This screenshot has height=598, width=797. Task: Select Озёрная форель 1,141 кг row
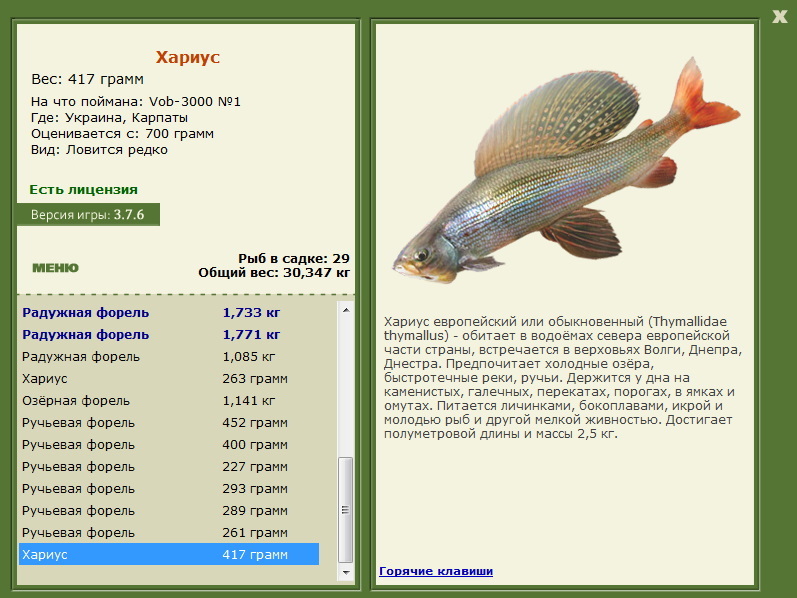click(169, 401)
